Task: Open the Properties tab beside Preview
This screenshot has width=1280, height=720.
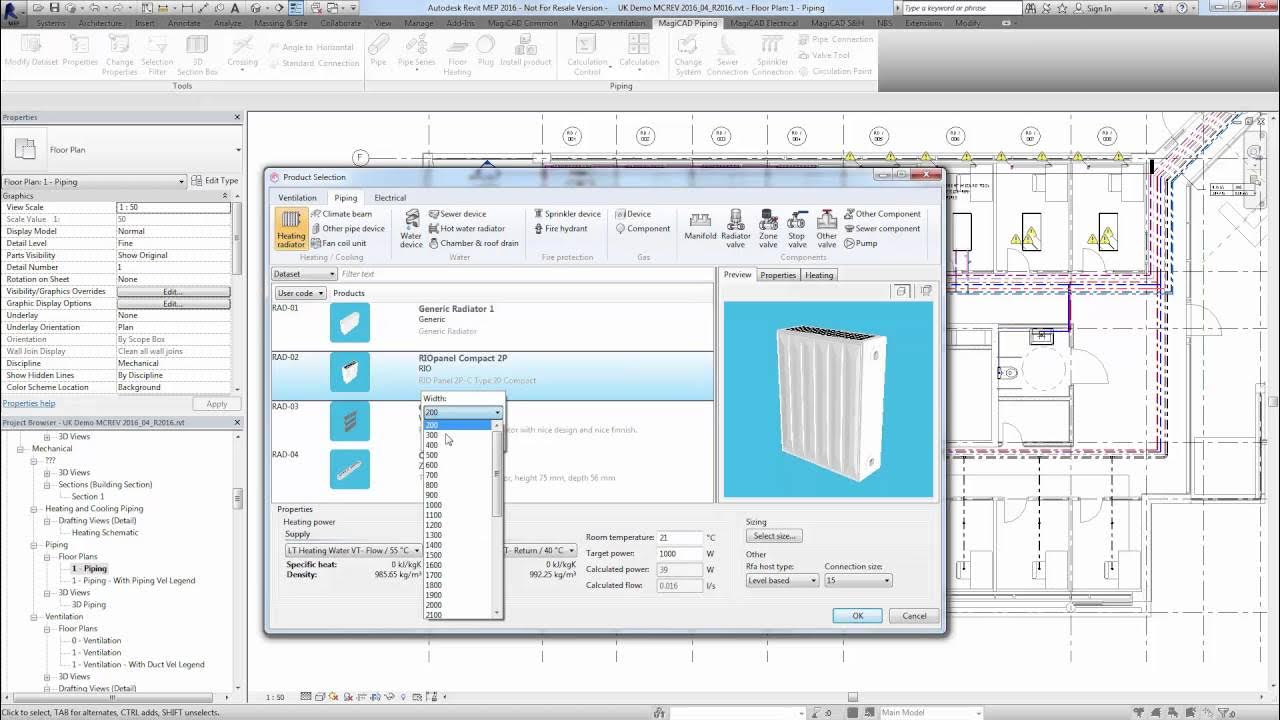Action: pos(778,275)
